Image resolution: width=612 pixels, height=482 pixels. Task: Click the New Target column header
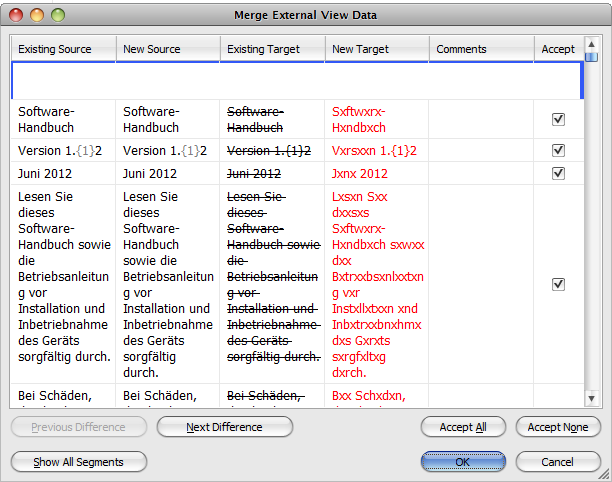point(377,49)
